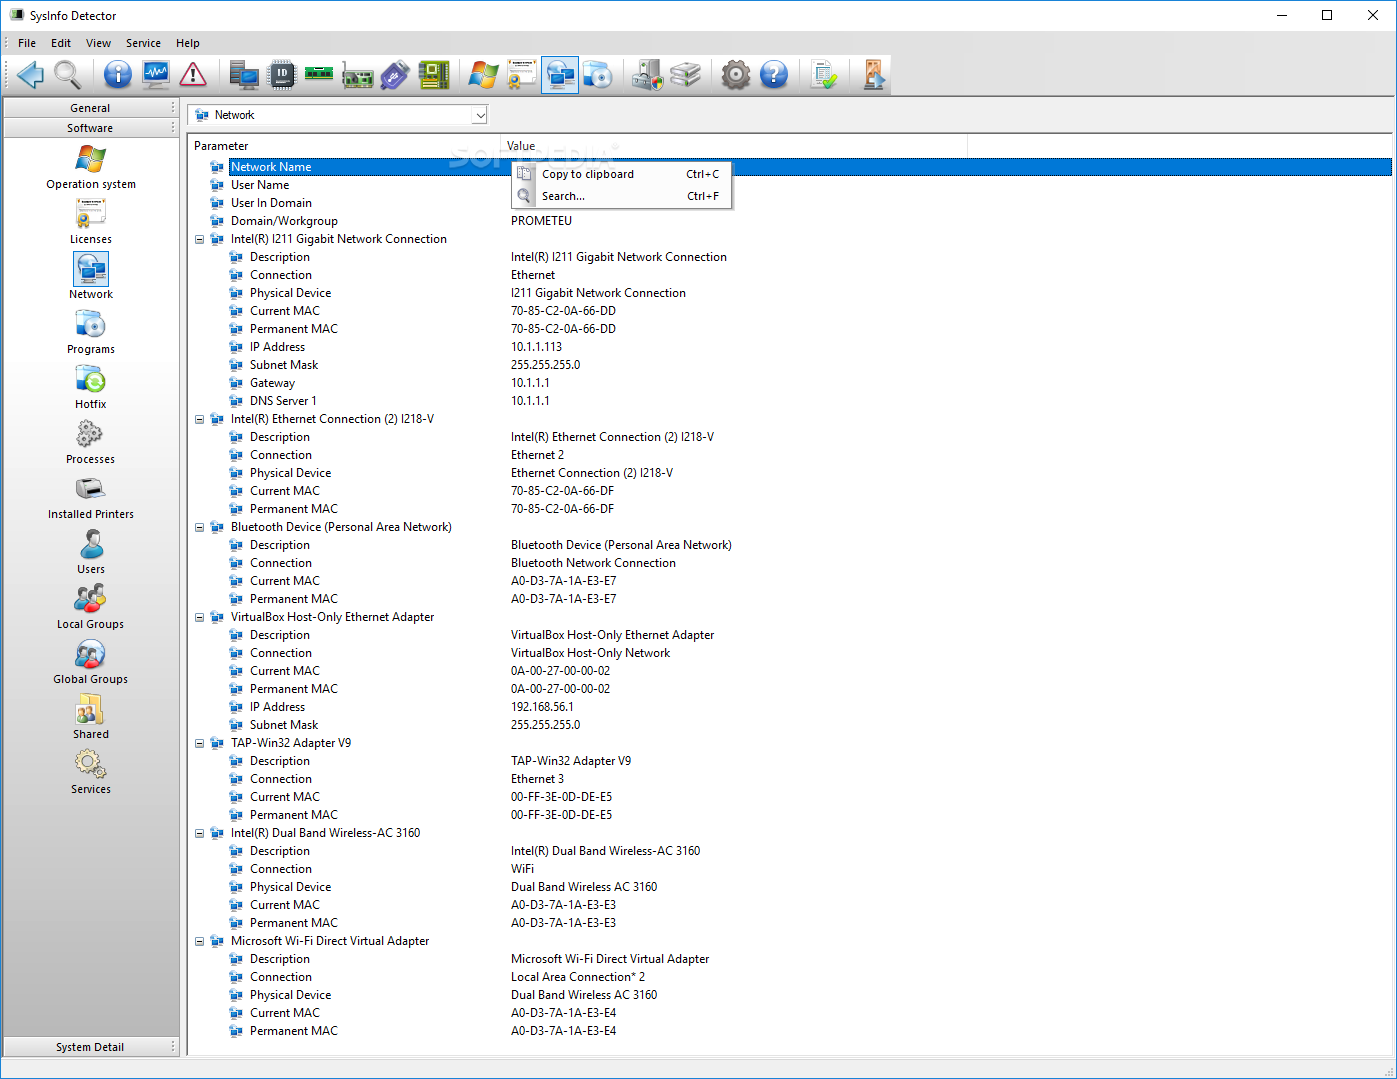Click the MAC value 0A-00-27-00-00-02 beside Current MAC
The image size is (1397, 1079).
click(x=560, y=671)
